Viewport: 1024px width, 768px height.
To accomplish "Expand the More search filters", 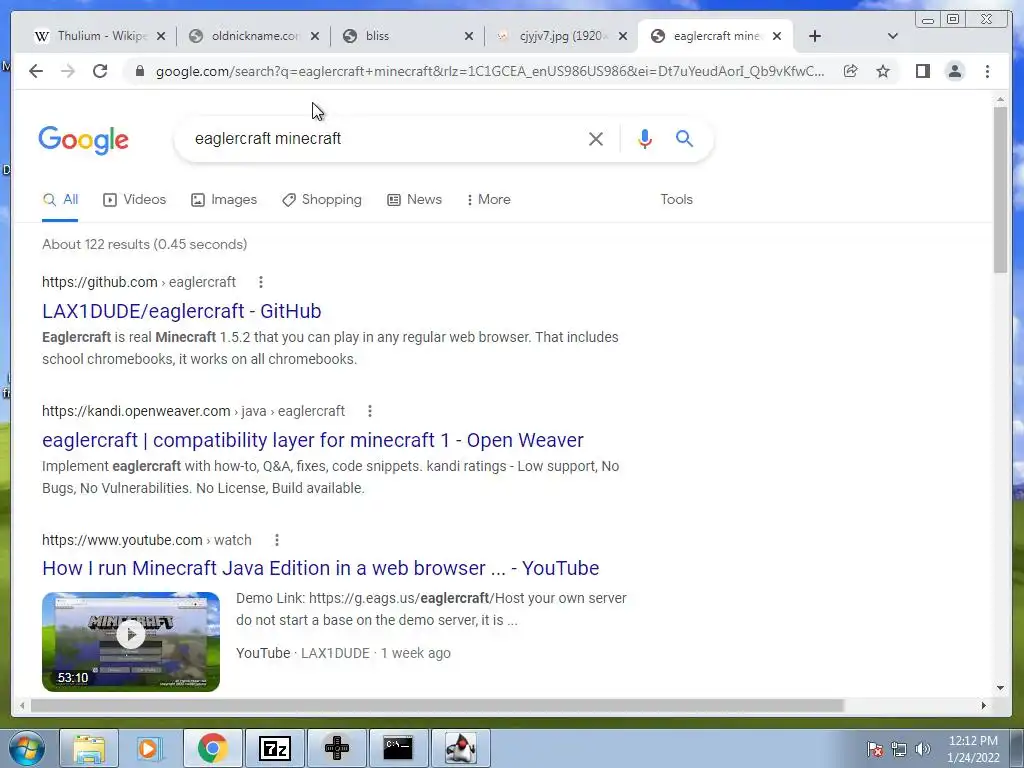I will (x=488, y=200).
